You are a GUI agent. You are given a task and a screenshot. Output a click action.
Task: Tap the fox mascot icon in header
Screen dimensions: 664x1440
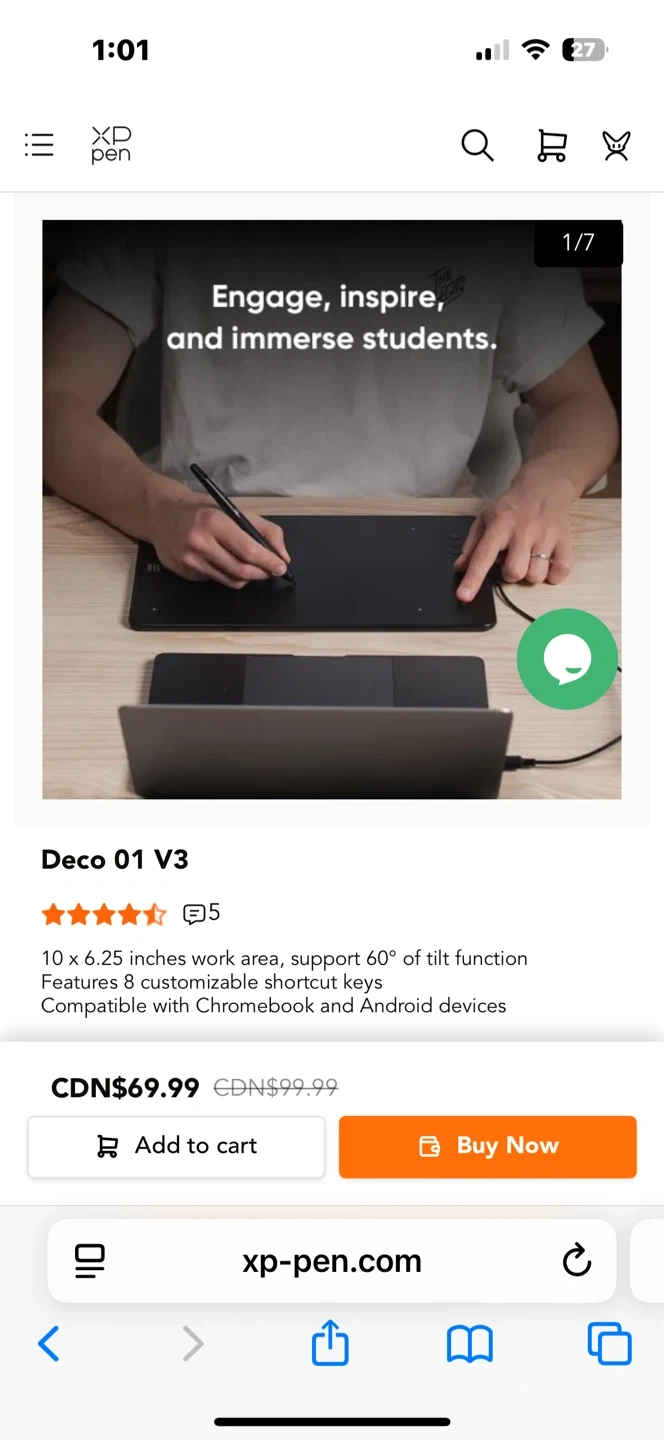(616, 146)
